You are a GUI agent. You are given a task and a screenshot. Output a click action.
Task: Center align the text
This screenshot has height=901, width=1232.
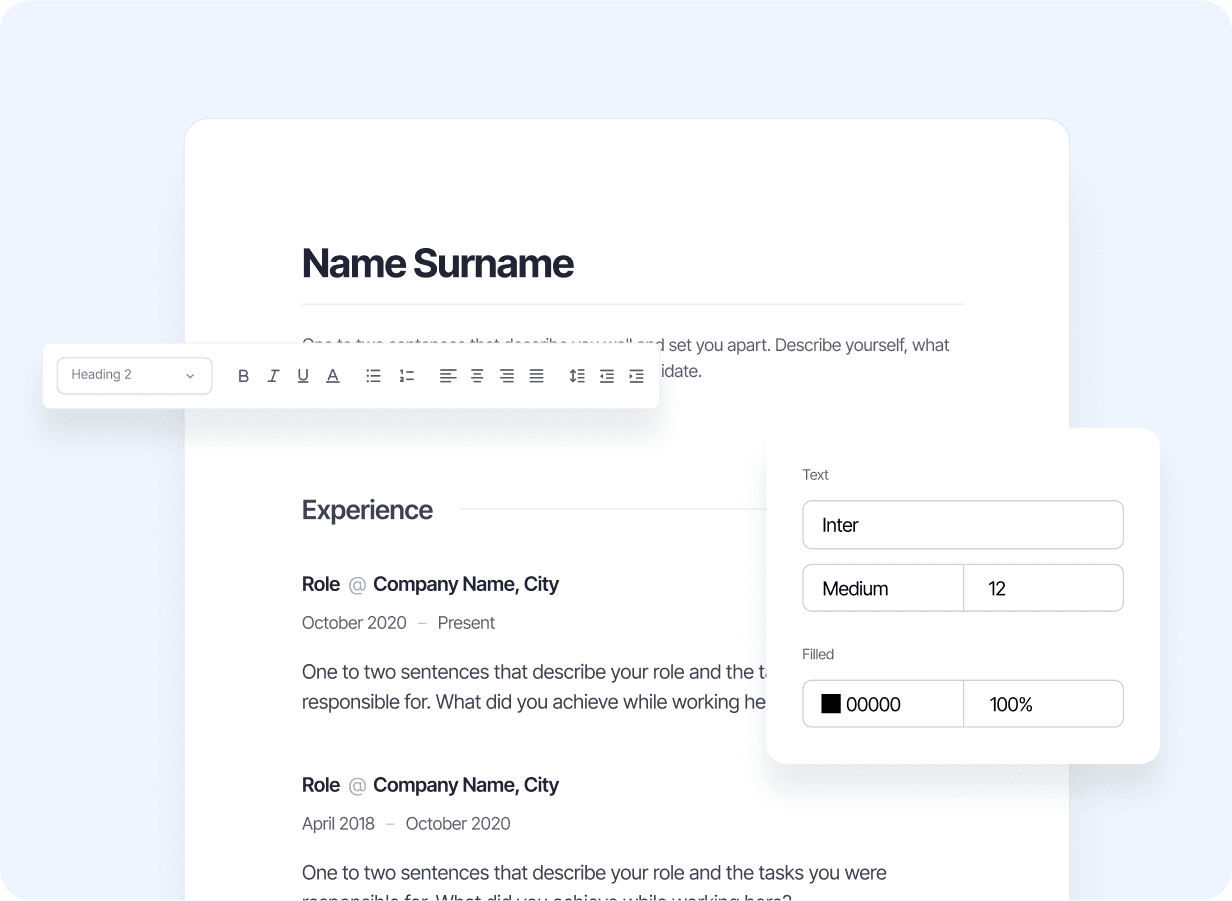[477, 376]
